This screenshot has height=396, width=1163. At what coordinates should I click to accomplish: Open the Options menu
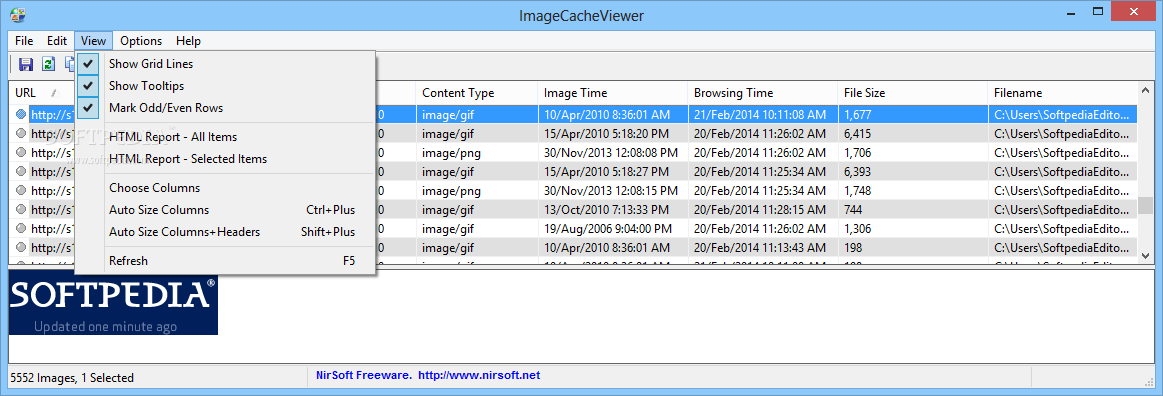click(141, 41)
